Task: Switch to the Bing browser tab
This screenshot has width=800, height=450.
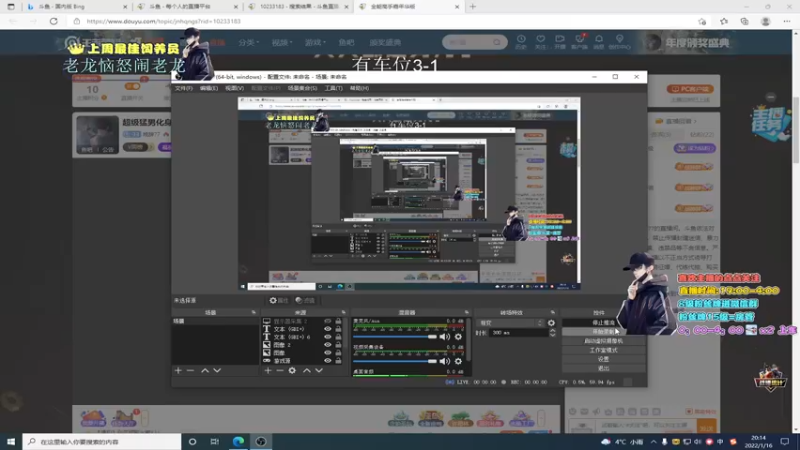Action: pos(77,7)
